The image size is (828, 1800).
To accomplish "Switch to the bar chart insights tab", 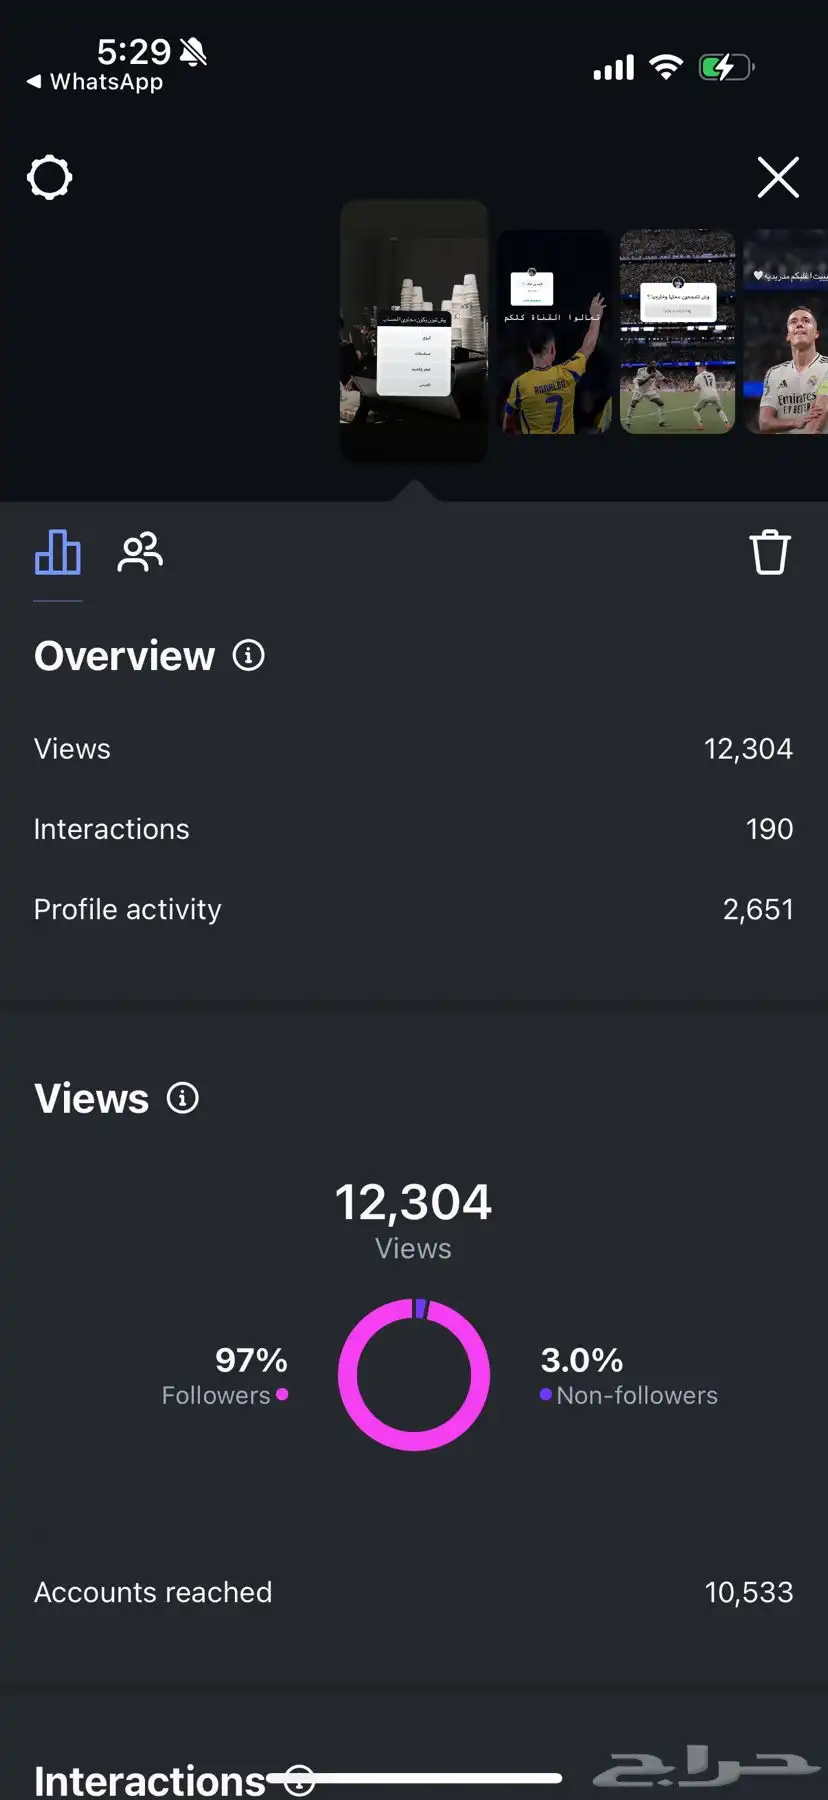I will 58,552.
